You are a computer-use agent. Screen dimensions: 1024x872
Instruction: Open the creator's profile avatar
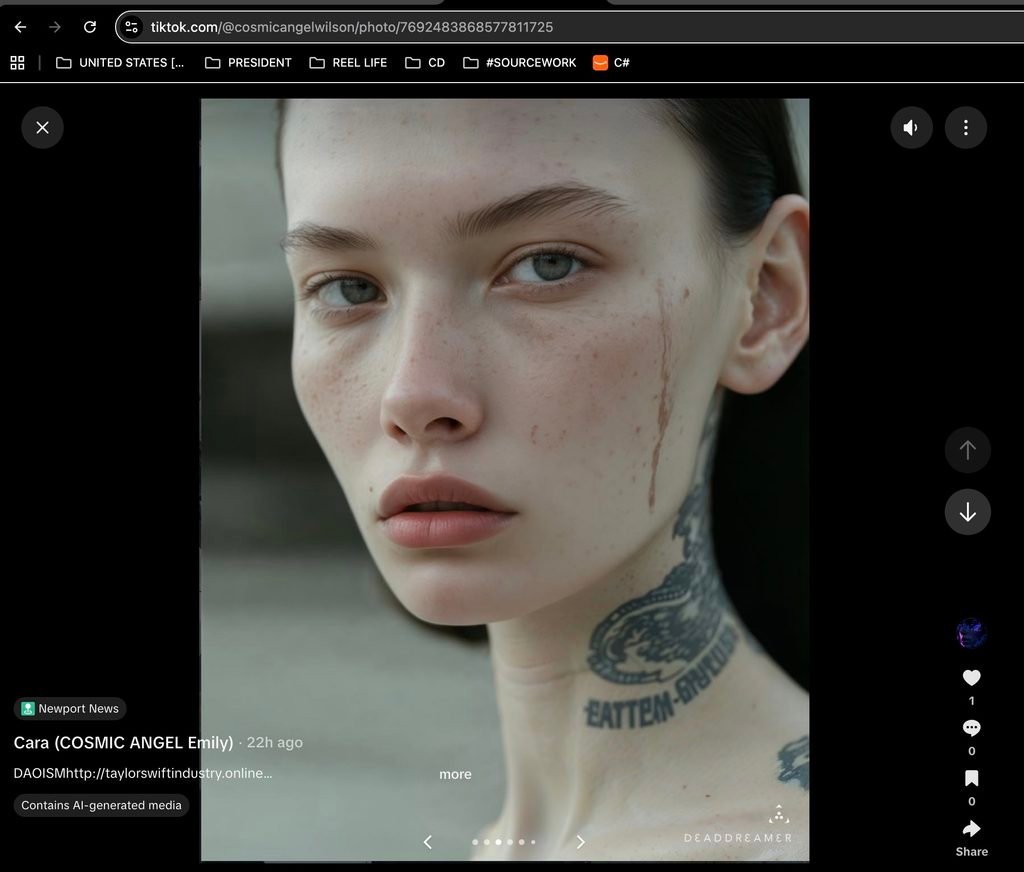[971, 634]
